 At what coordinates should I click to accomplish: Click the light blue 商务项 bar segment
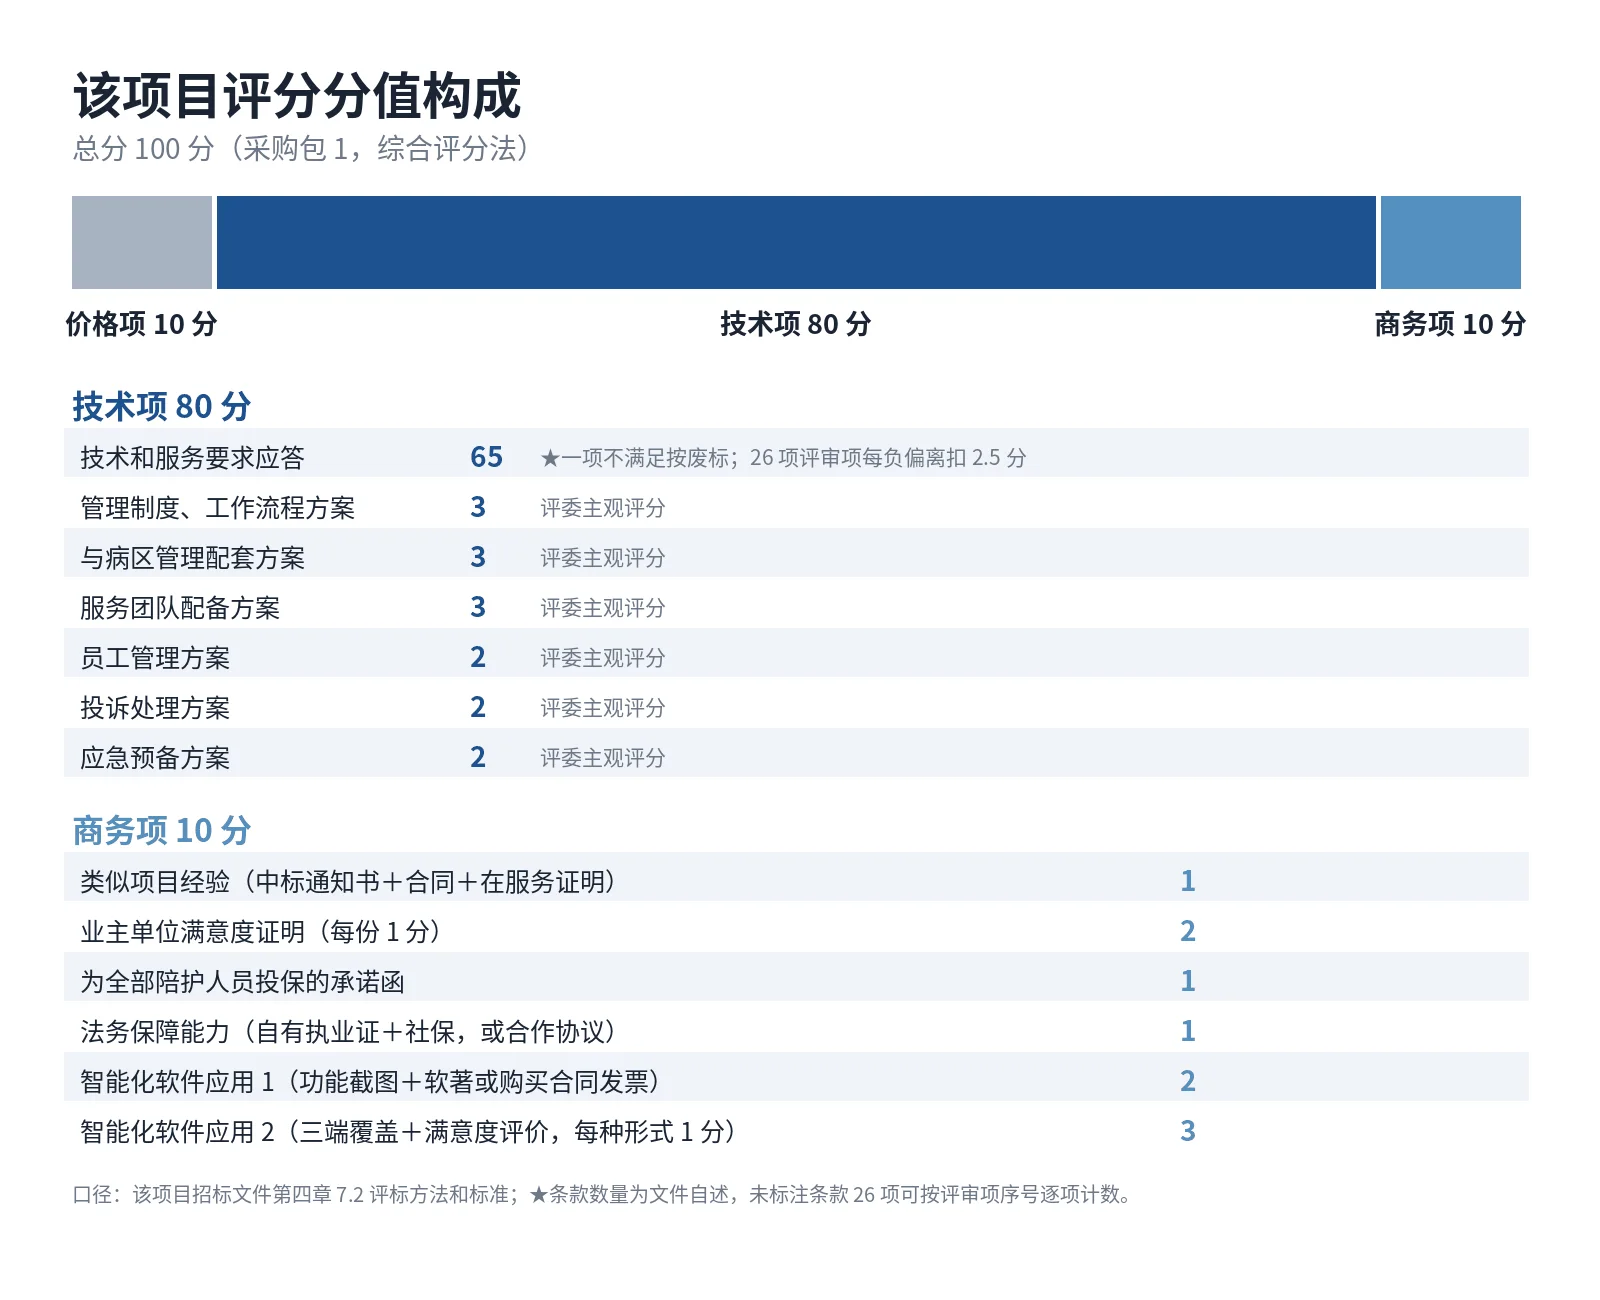[x=1451, y=242]
